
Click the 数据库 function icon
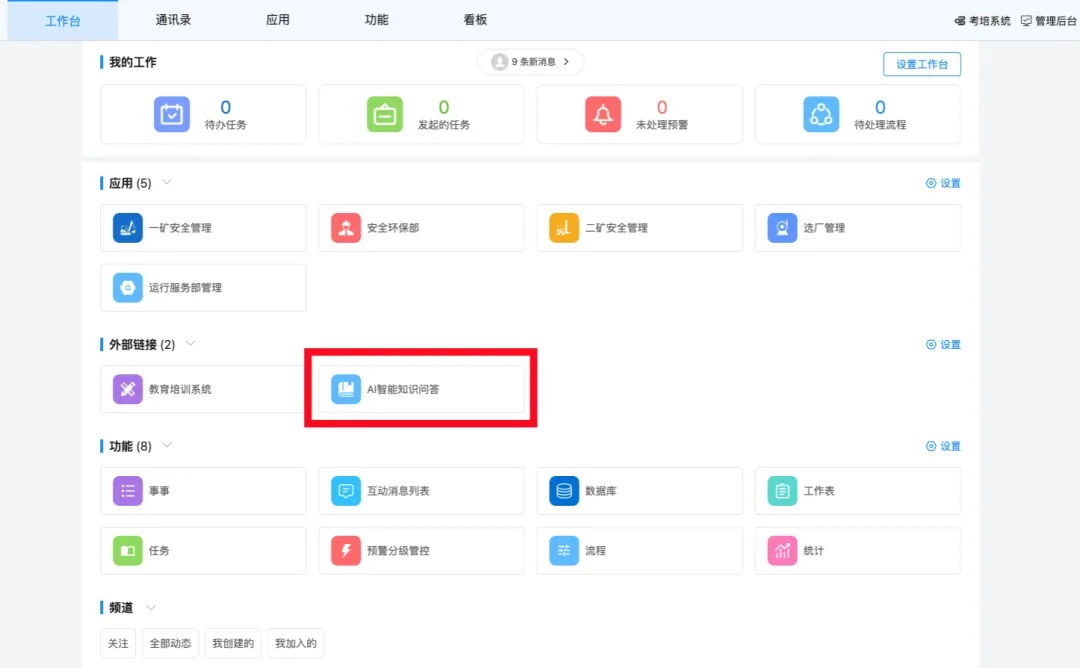coord(564,491)
